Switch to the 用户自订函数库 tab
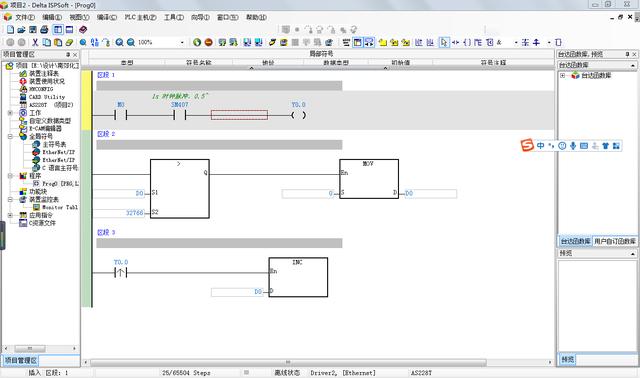 click(615, 241)
